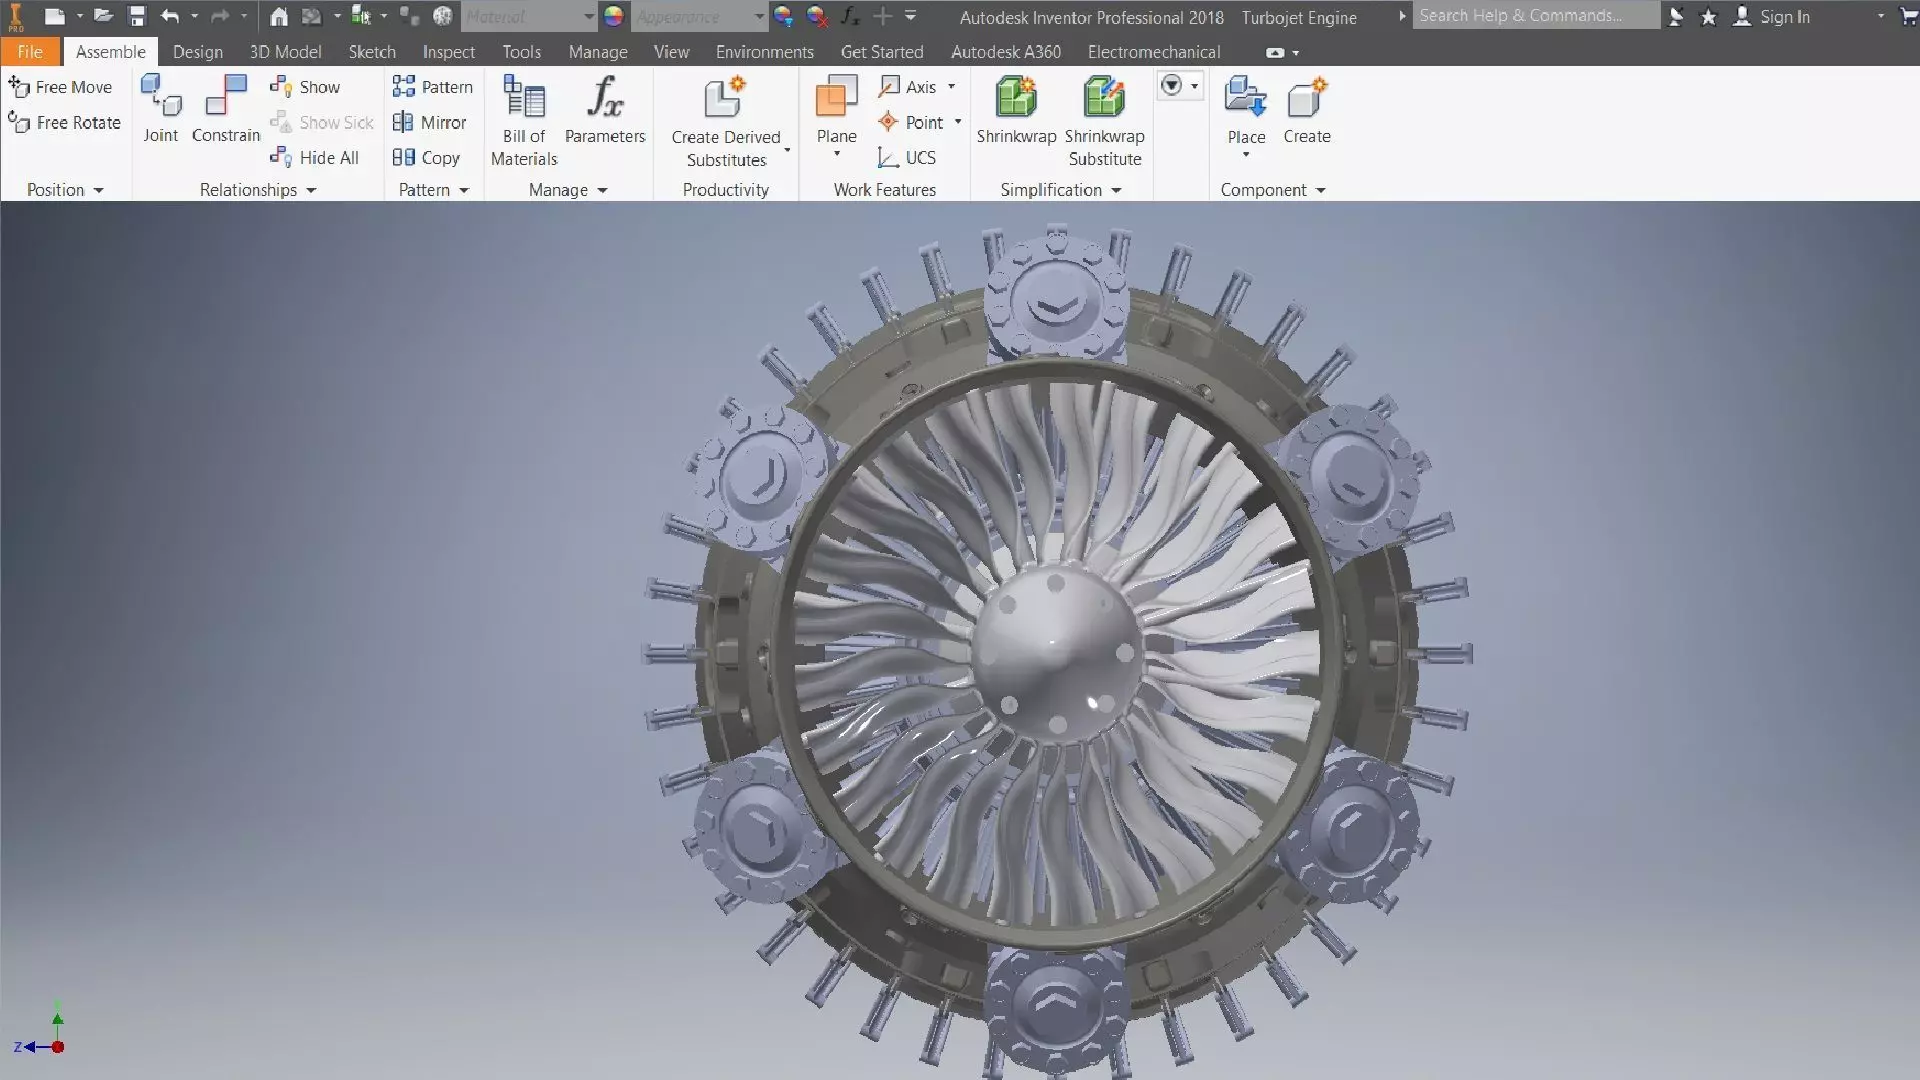Screen dimensions: 1920x1080
Task: Expand the Simplification panel arrow
Action: (1116, 190)
